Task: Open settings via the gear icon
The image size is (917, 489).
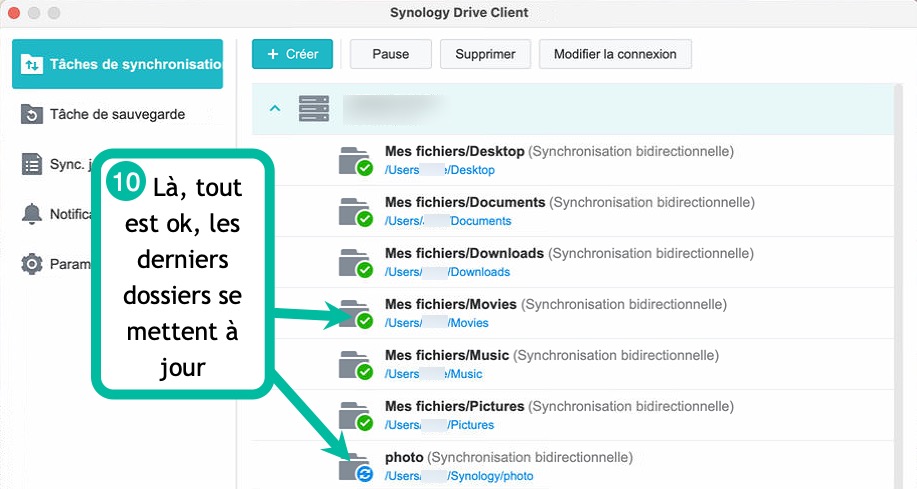Action: coord(33,264)
